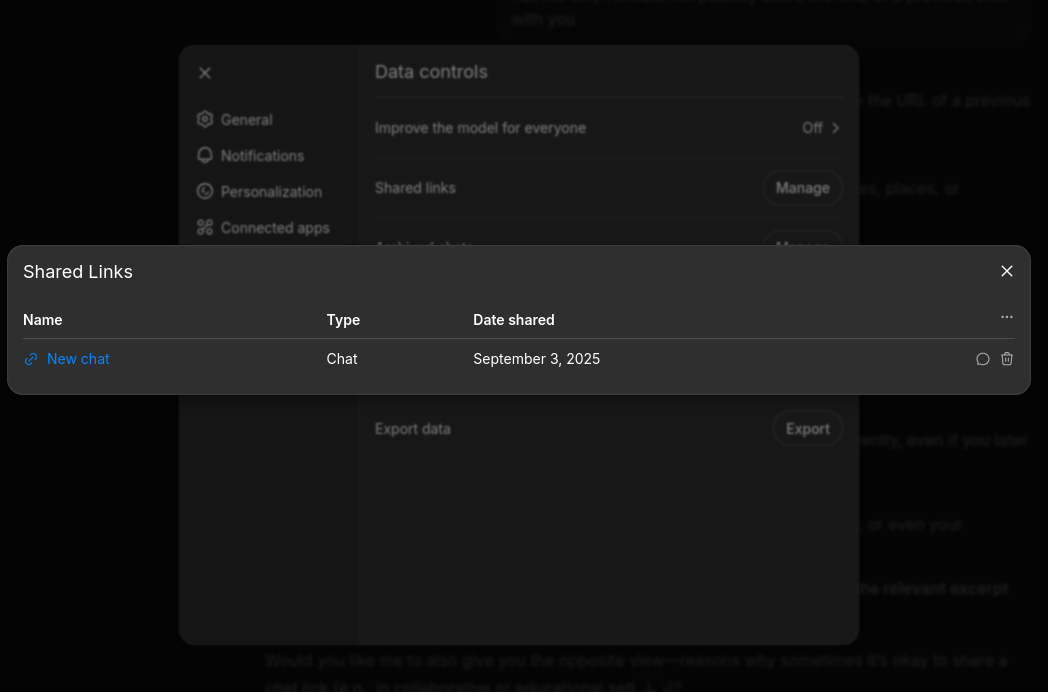Click the chain-link icon beside New chat
Viewport: 1048px width, 692px height.
coord(31,359)
